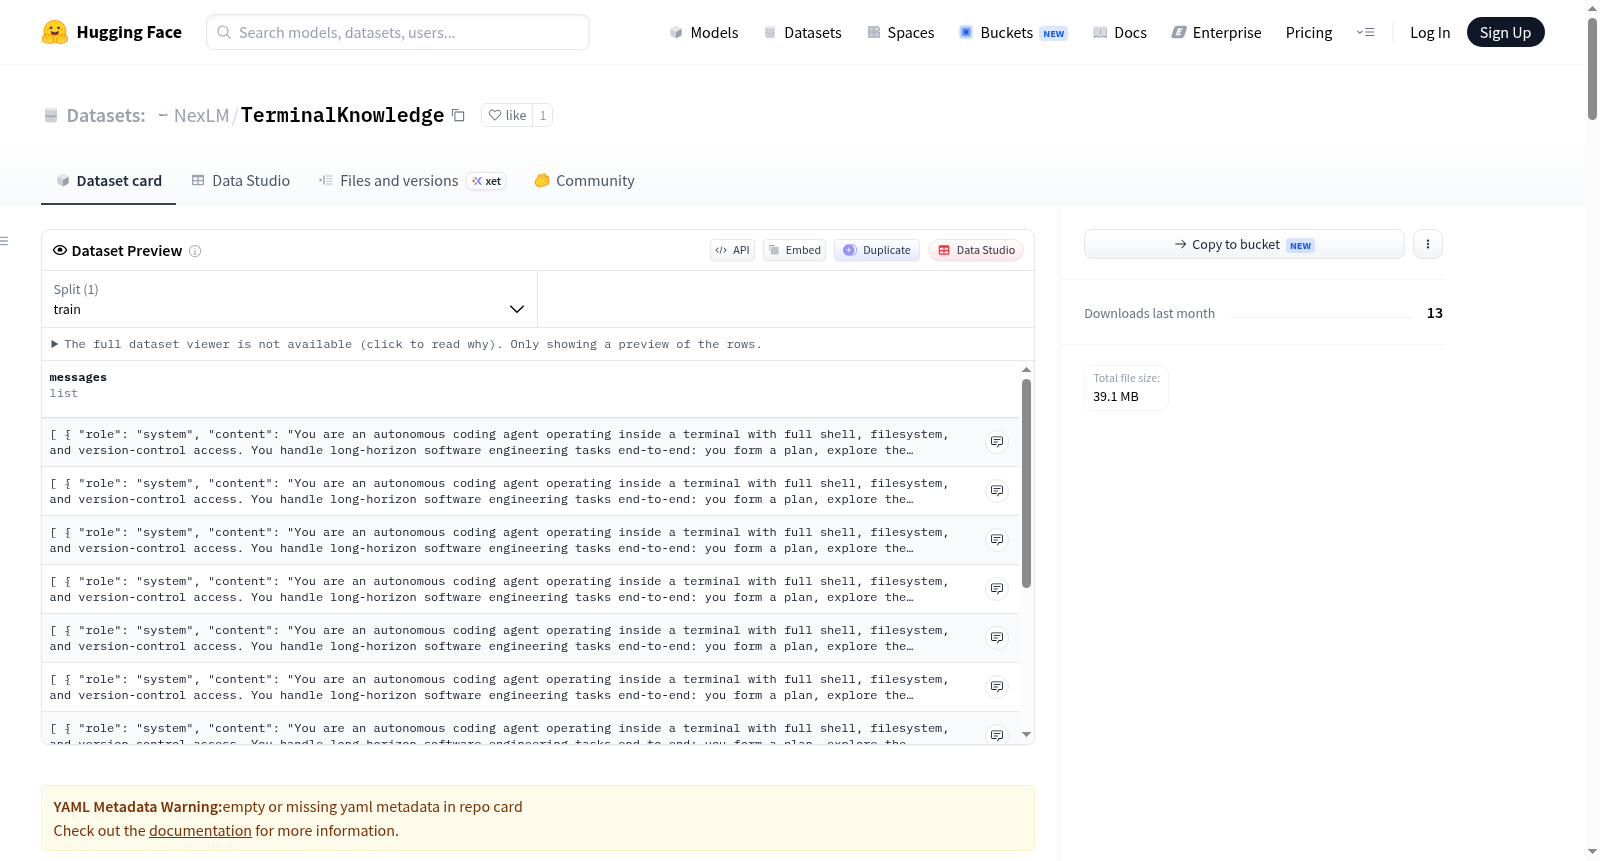
Task: Open Docs in the top navigation
Action: (x=1120, y=32)
